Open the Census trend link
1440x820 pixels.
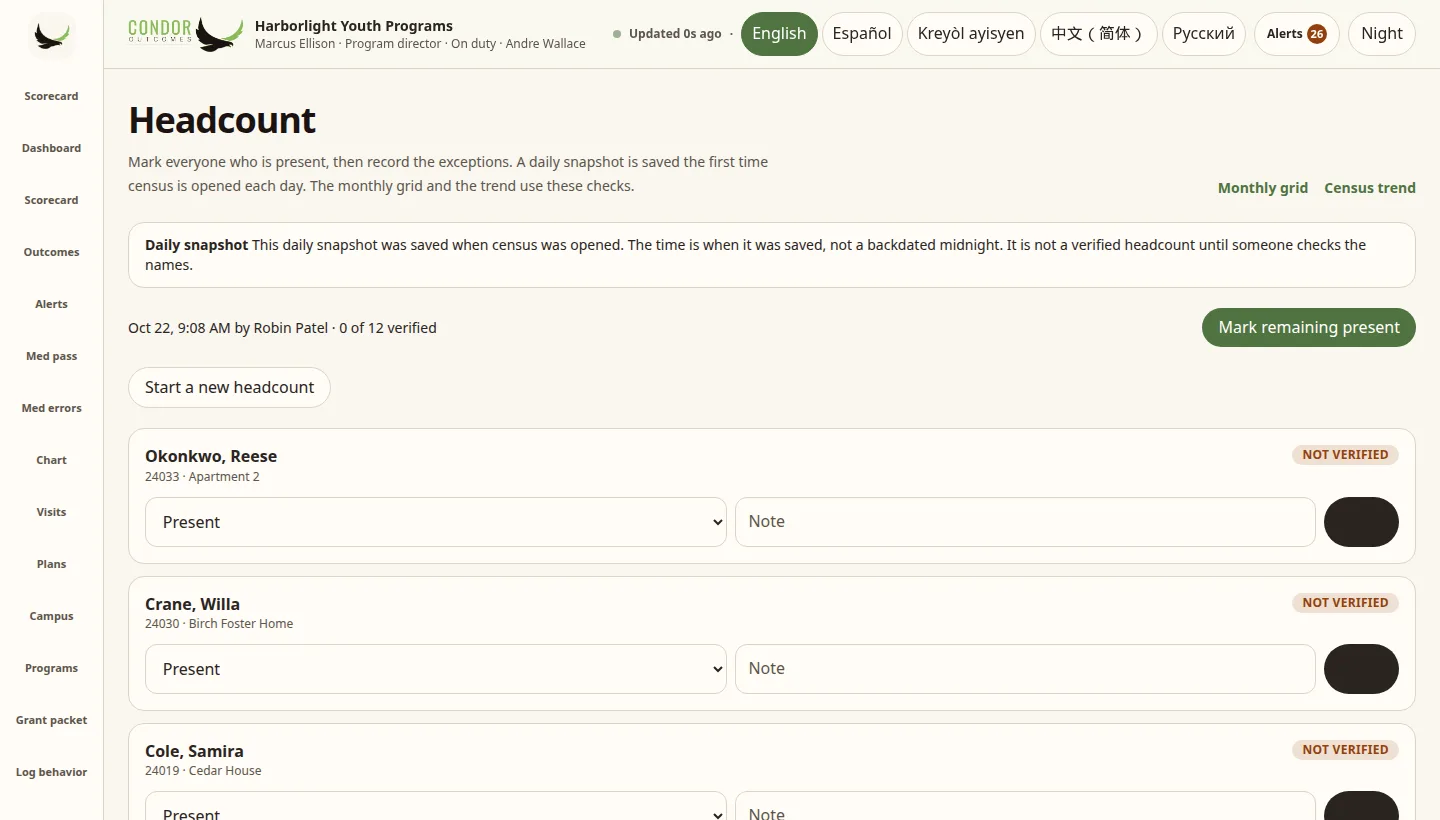tap(1370, 188)
